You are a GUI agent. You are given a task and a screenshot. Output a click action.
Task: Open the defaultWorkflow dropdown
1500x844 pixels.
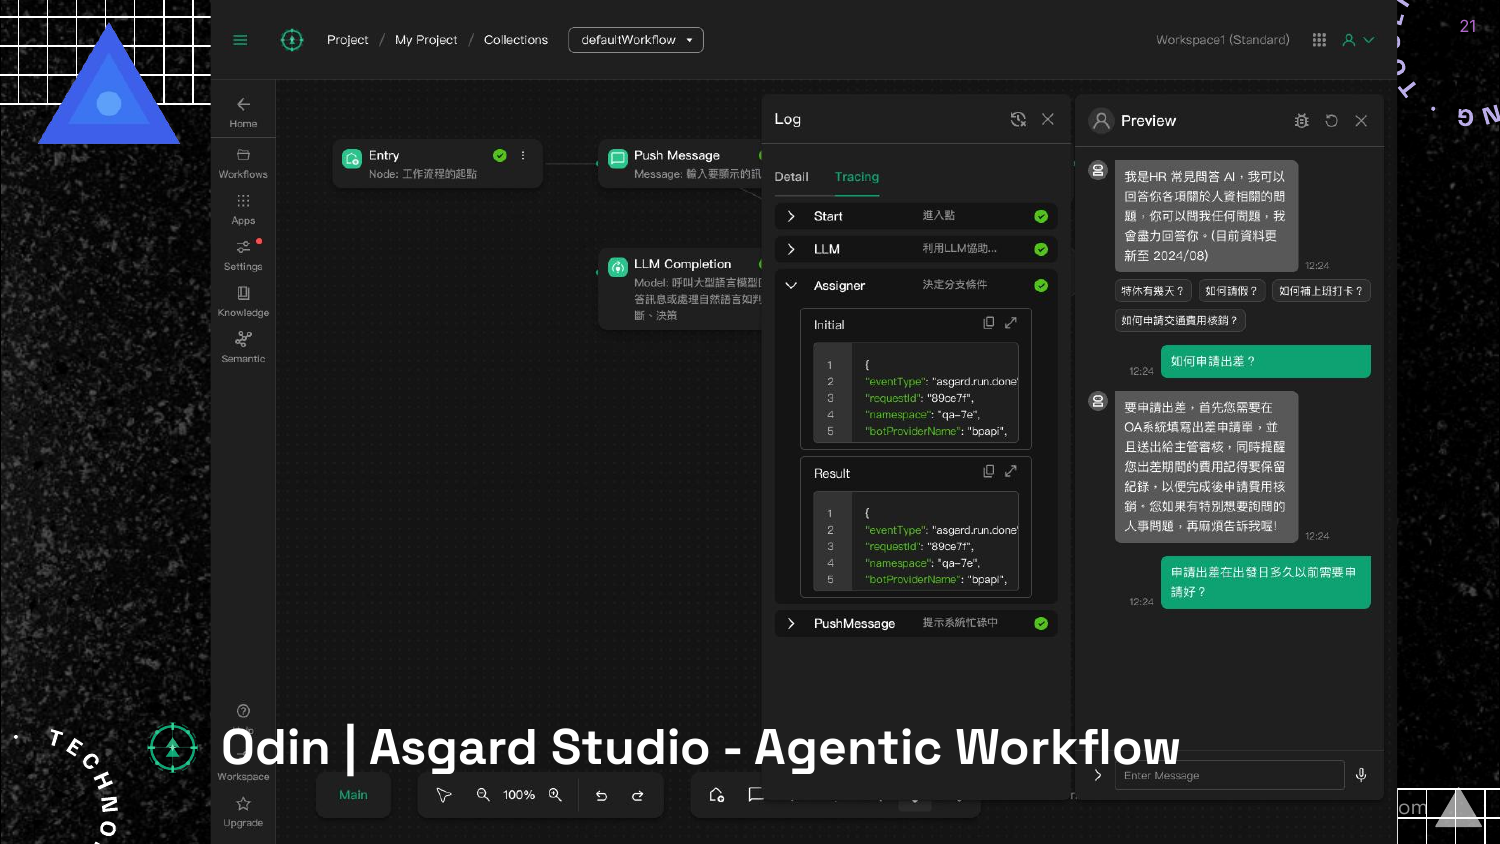point(636,40)
